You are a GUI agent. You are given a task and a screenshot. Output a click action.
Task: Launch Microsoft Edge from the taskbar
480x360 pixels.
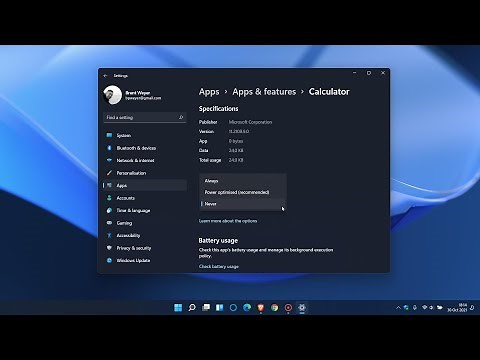point(247,307)
